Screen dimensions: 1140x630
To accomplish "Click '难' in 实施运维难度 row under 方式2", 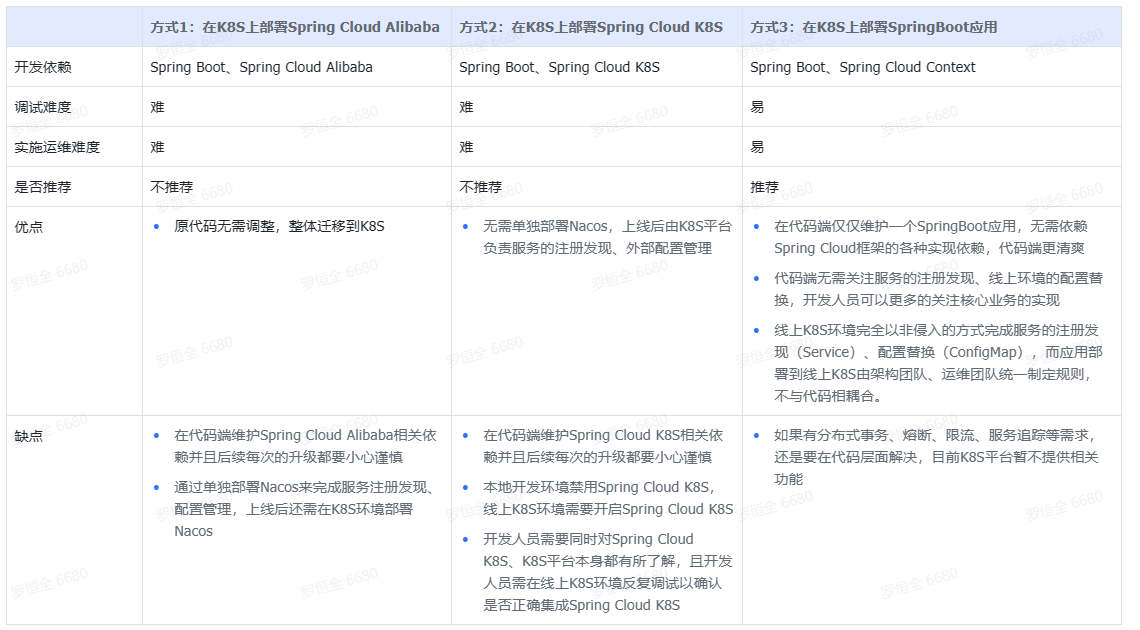I will (x=466, y=148).
